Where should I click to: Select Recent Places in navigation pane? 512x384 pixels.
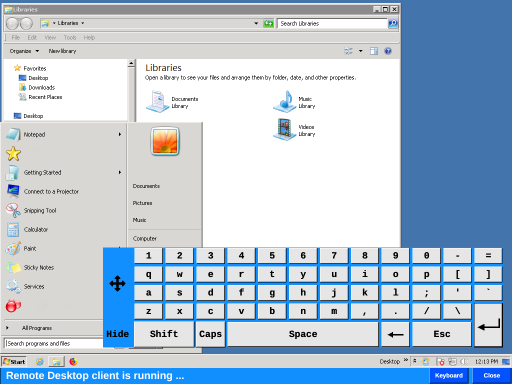tap(45, 97)
